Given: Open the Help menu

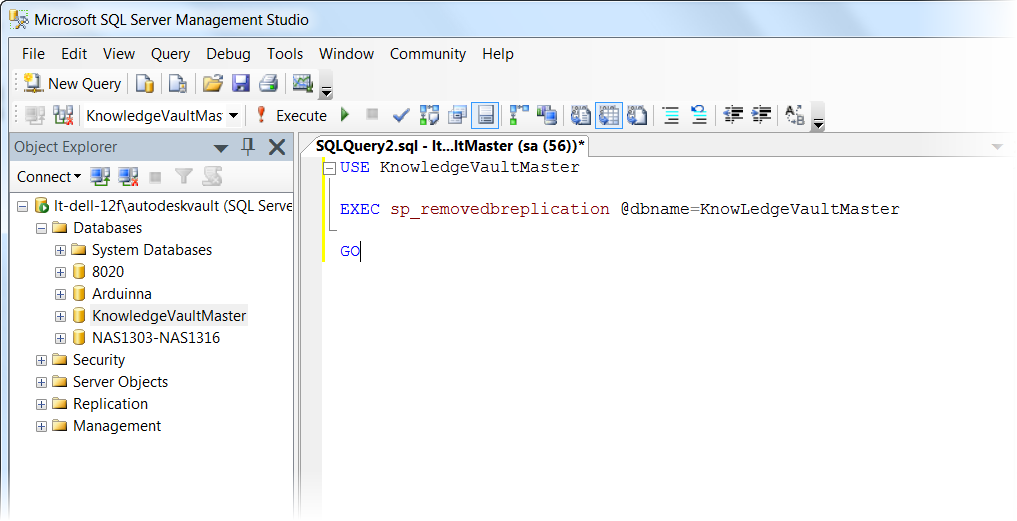Looking at the screenshot, I should coord(497,54).
